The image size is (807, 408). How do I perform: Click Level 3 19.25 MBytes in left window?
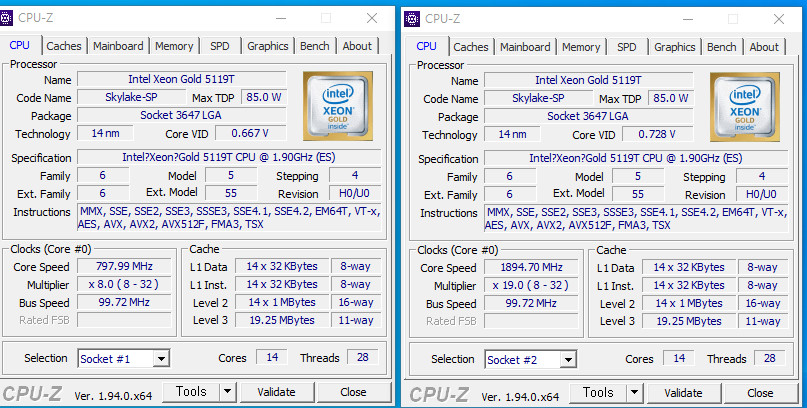[x=282, y=320]
